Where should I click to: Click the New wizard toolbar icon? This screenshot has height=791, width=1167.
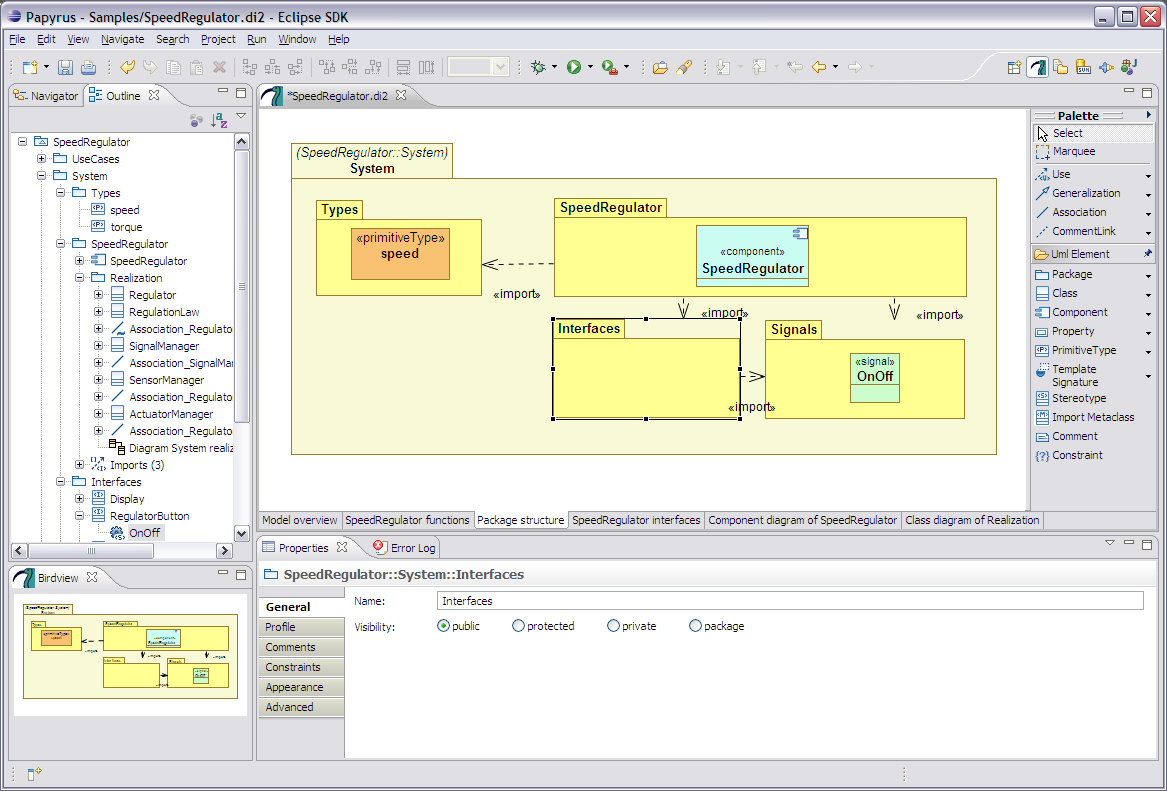[x=30, y=68]
